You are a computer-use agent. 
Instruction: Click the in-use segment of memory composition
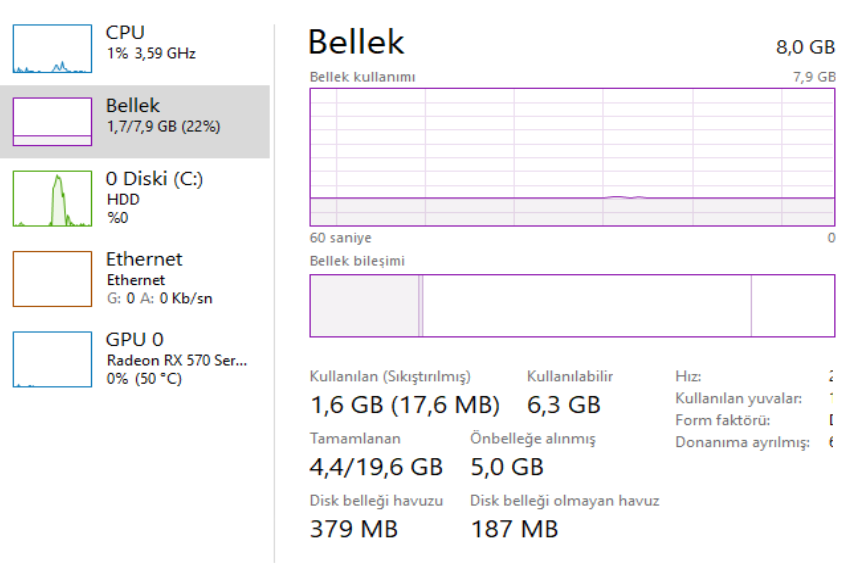pos(363,306)
